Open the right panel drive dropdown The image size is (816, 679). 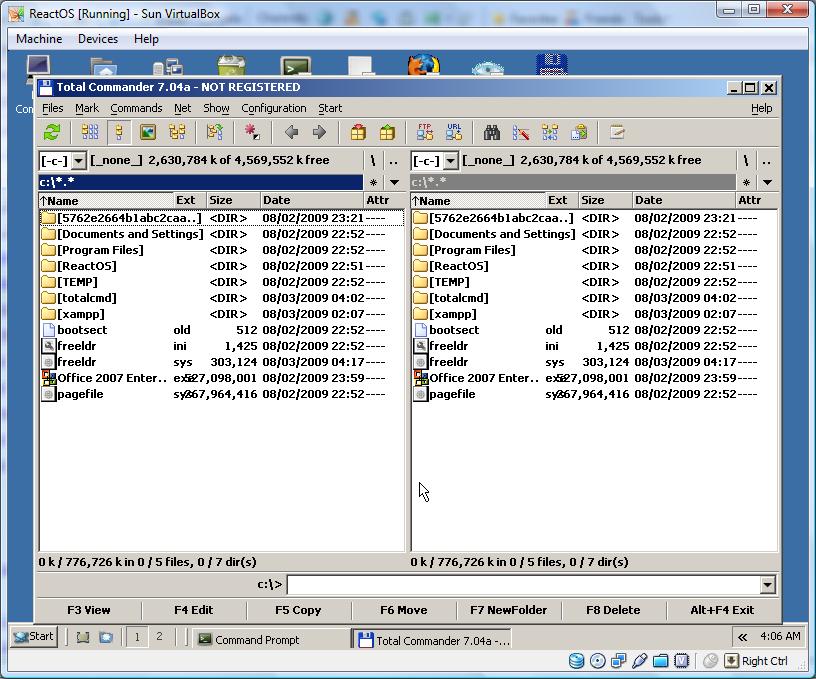point(450,161)
